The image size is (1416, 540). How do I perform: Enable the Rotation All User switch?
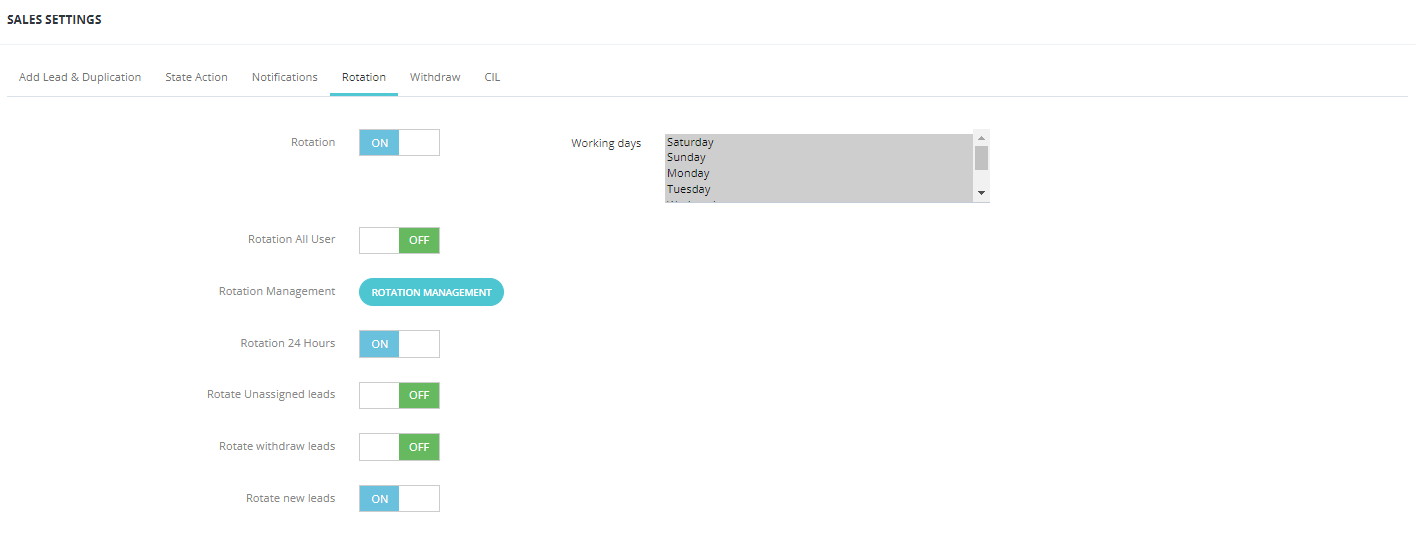point(399,240)
